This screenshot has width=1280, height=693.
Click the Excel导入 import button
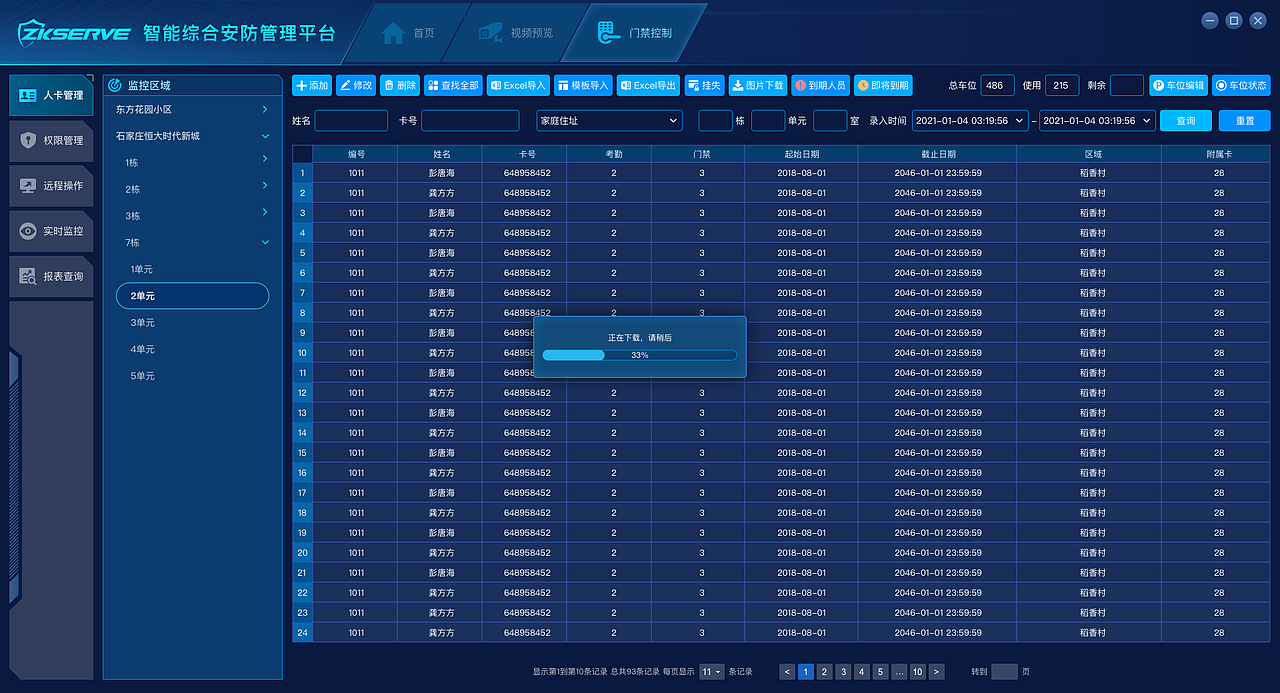click(x=518, y=86)
